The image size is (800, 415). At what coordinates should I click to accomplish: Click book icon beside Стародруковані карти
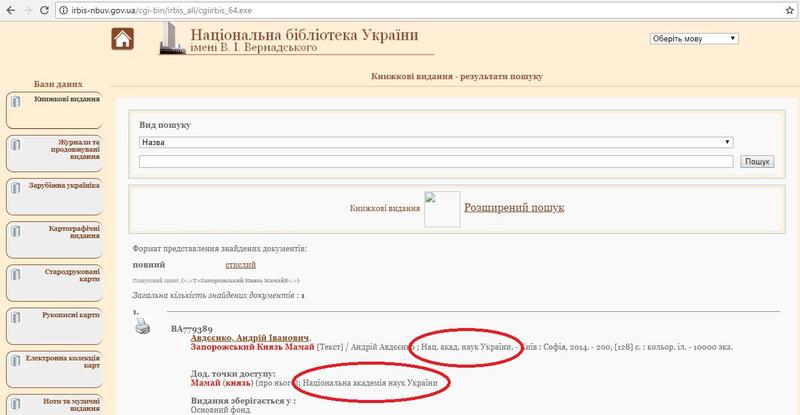16,274
